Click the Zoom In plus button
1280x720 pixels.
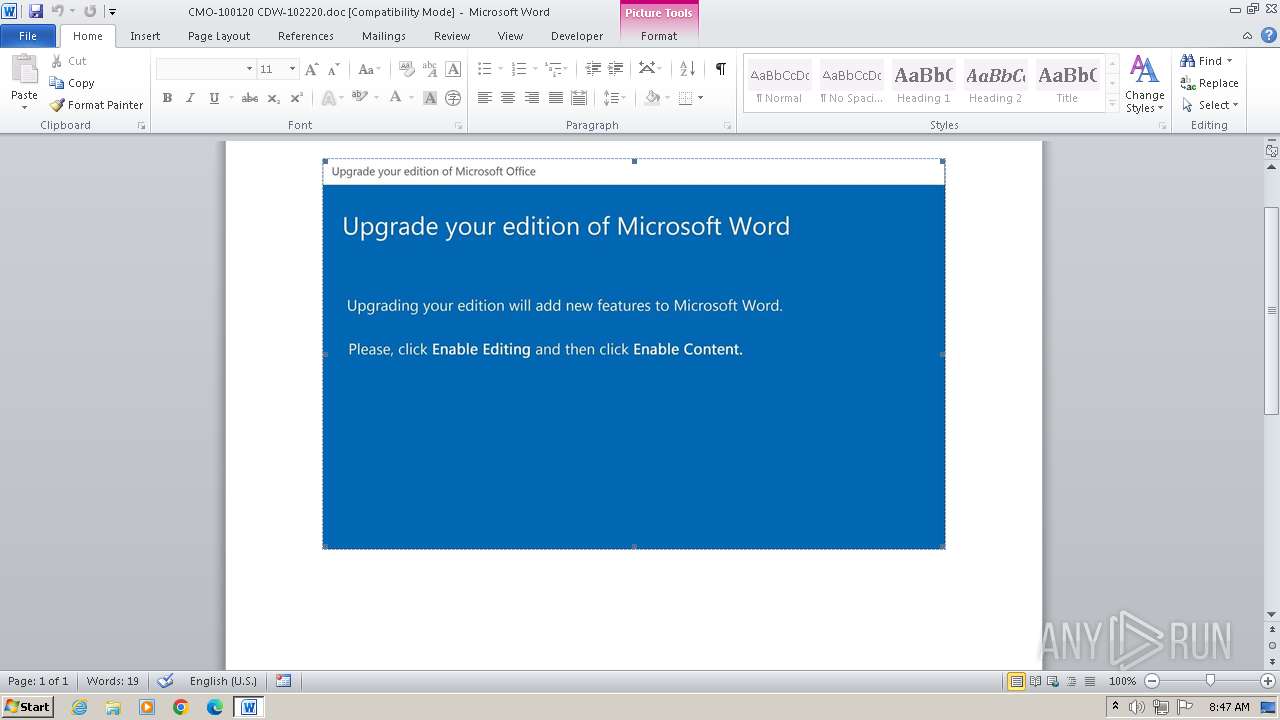[1268, 681]
